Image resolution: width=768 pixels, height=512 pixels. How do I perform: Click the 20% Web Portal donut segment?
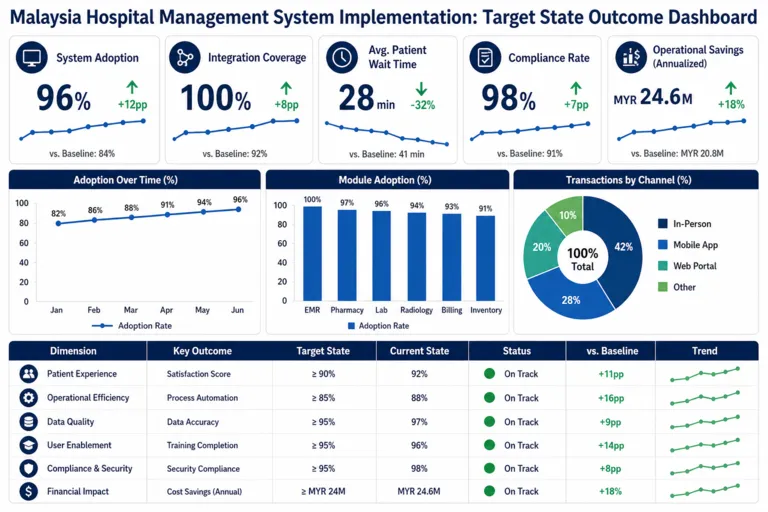point(541,246)
